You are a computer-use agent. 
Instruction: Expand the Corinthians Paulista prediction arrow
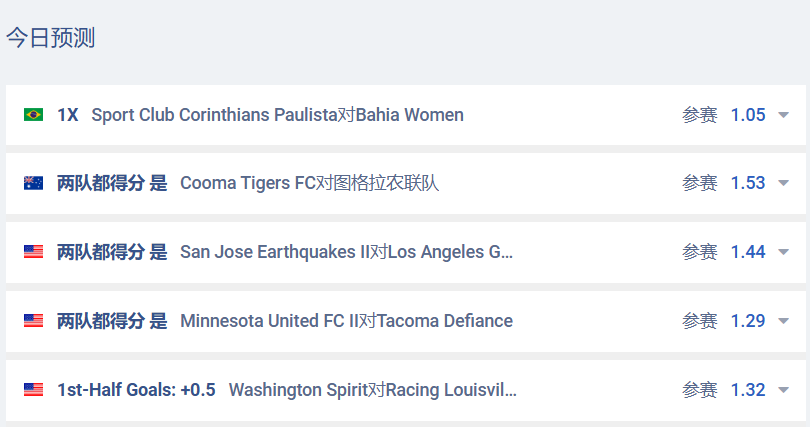click(x=784, y=115)
